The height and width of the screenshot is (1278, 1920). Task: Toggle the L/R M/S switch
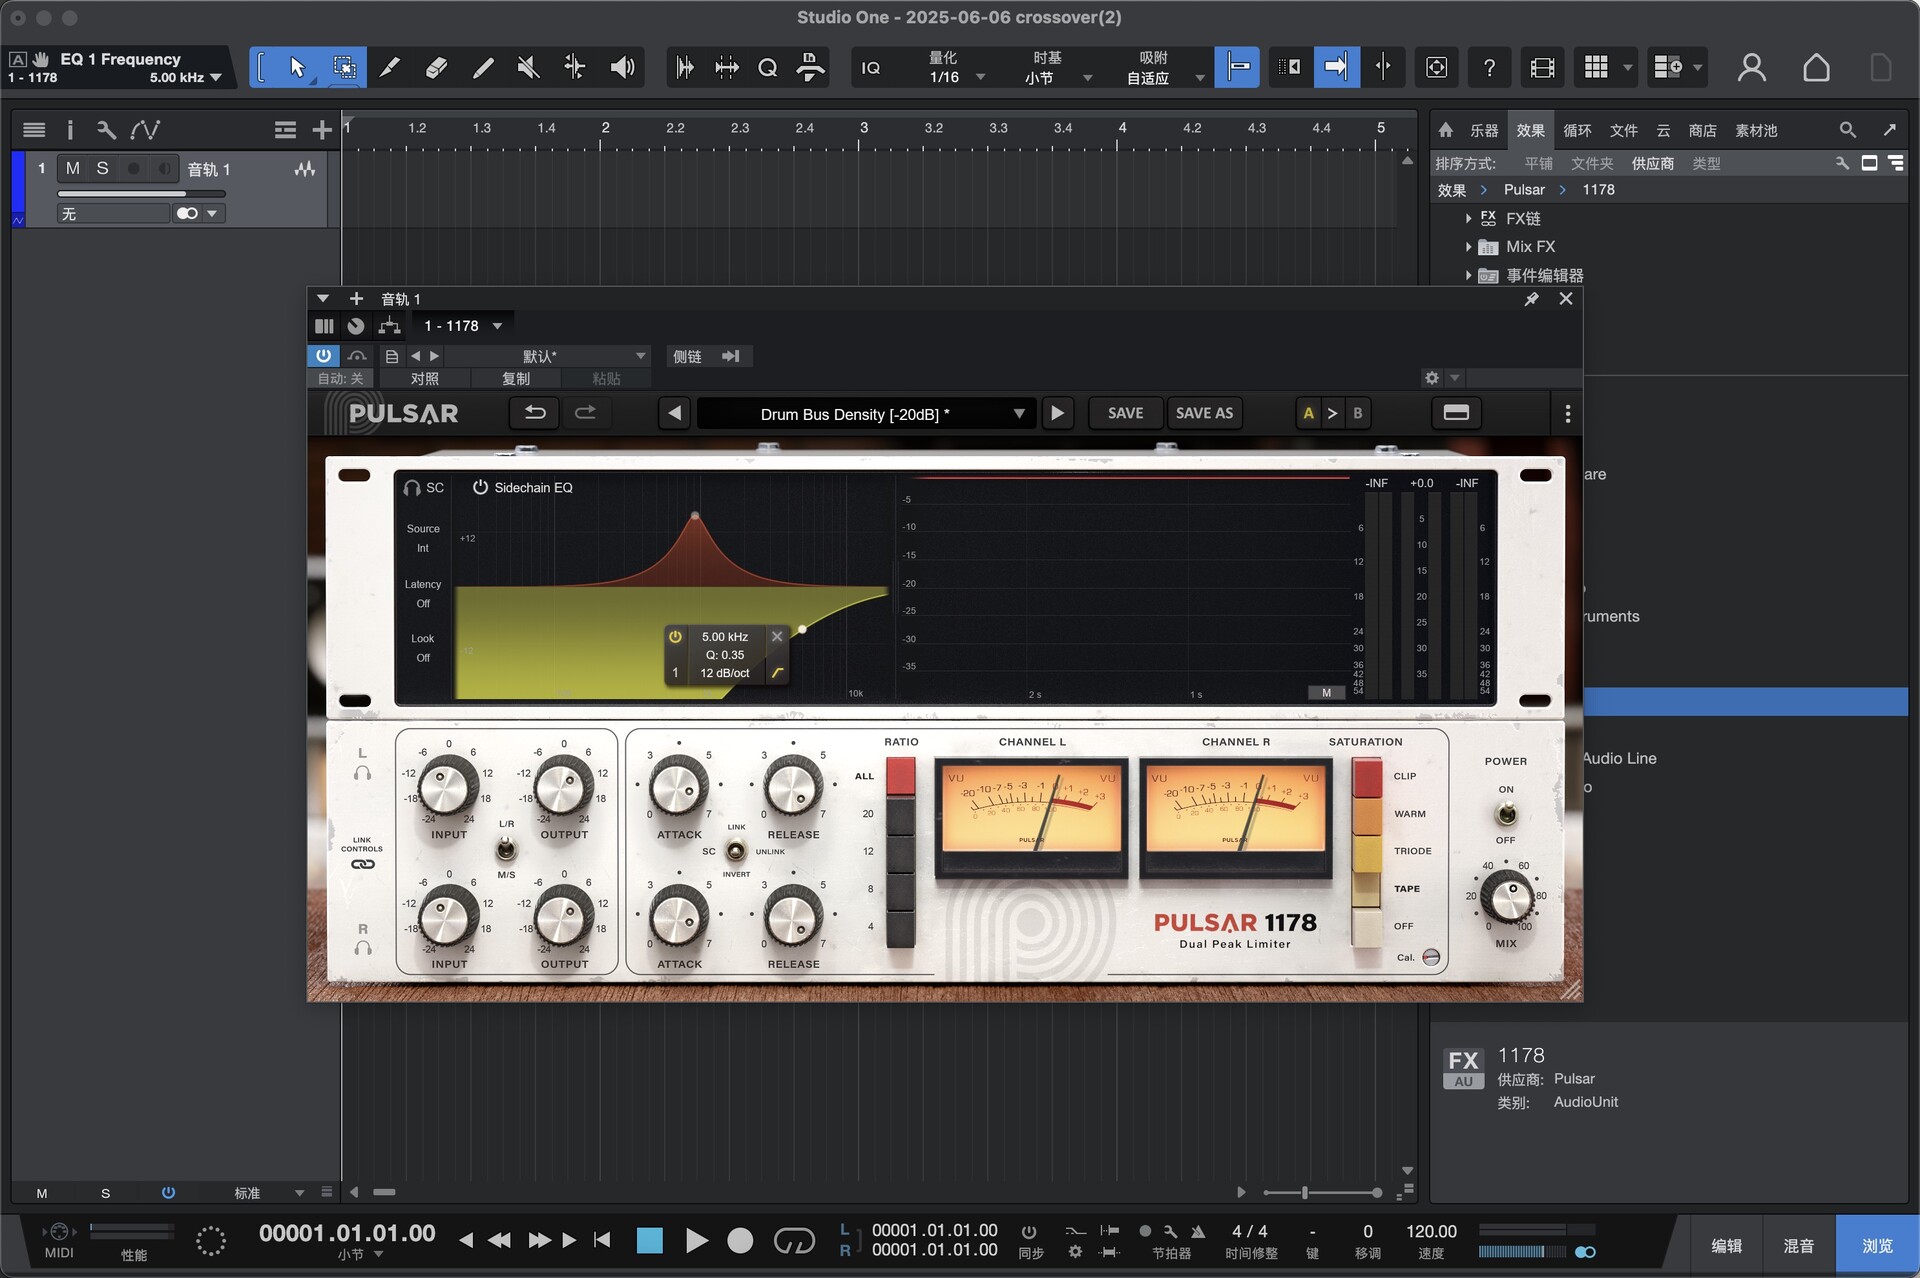(x=506, y=850)
